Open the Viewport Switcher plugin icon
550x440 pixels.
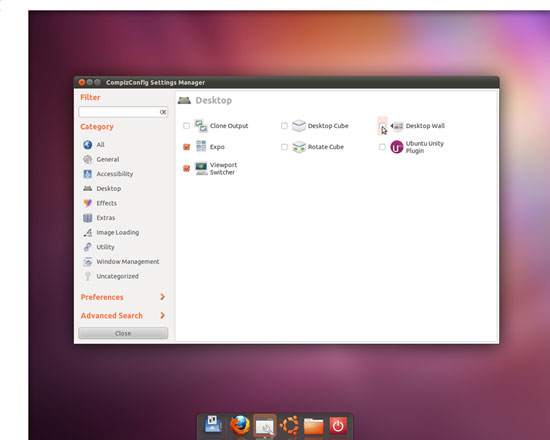point(201,168)
